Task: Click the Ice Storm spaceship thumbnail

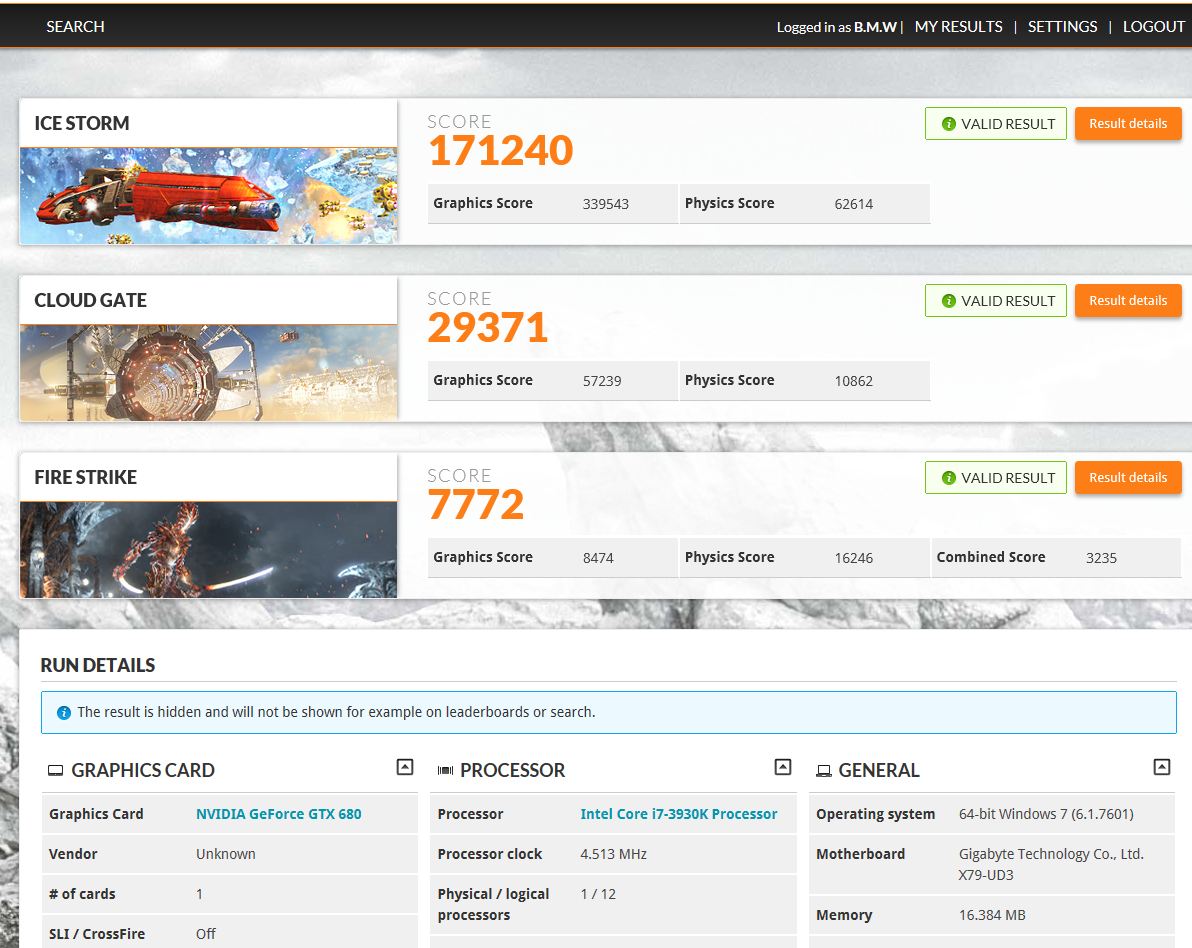Action: tap(208, 196)
